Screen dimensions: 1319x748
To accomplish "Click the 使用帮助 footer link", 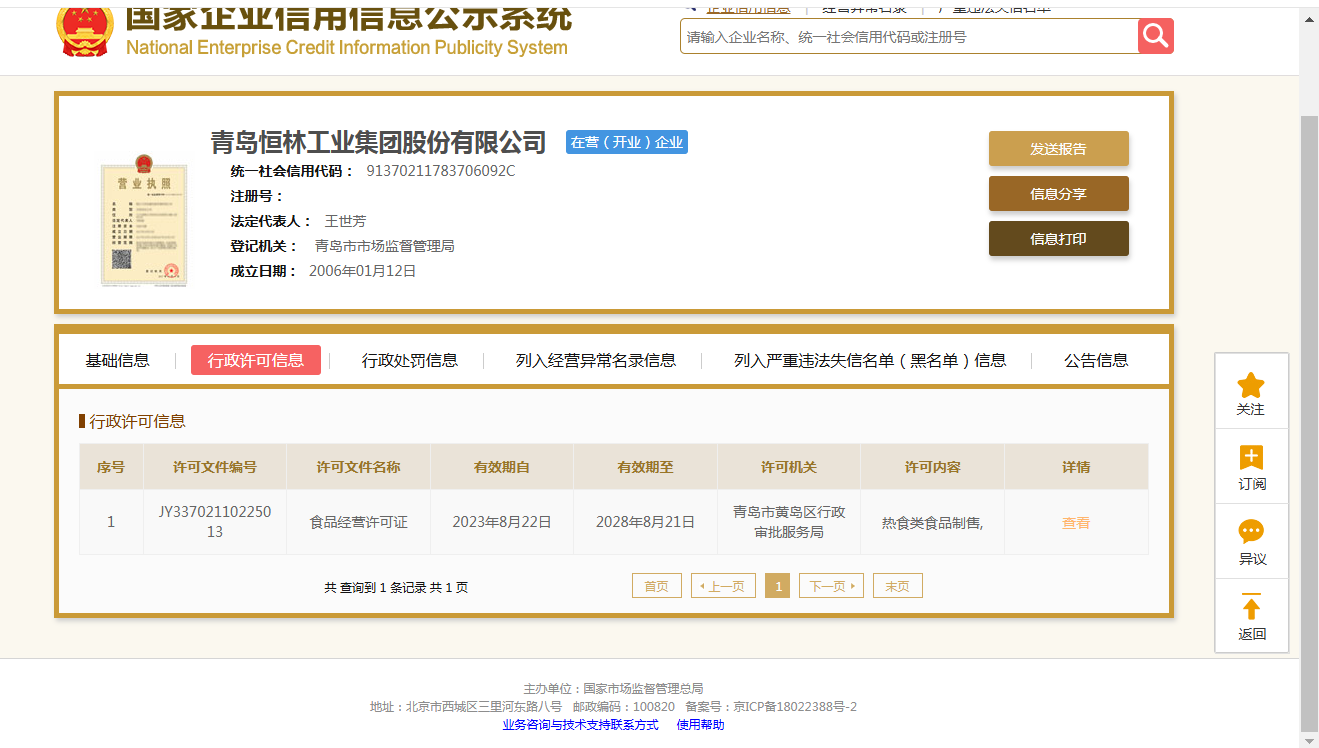I will (x=700, y=725).
